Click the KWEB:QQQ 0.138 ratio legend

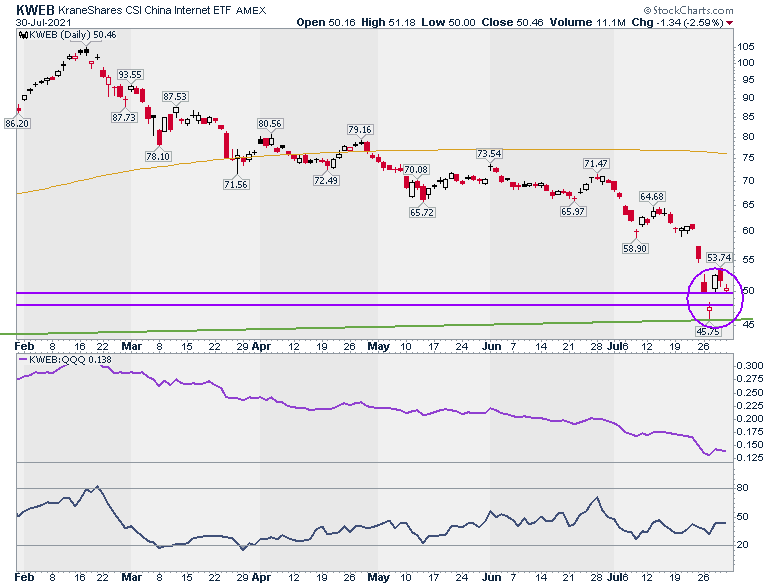[x=65, y=360]
